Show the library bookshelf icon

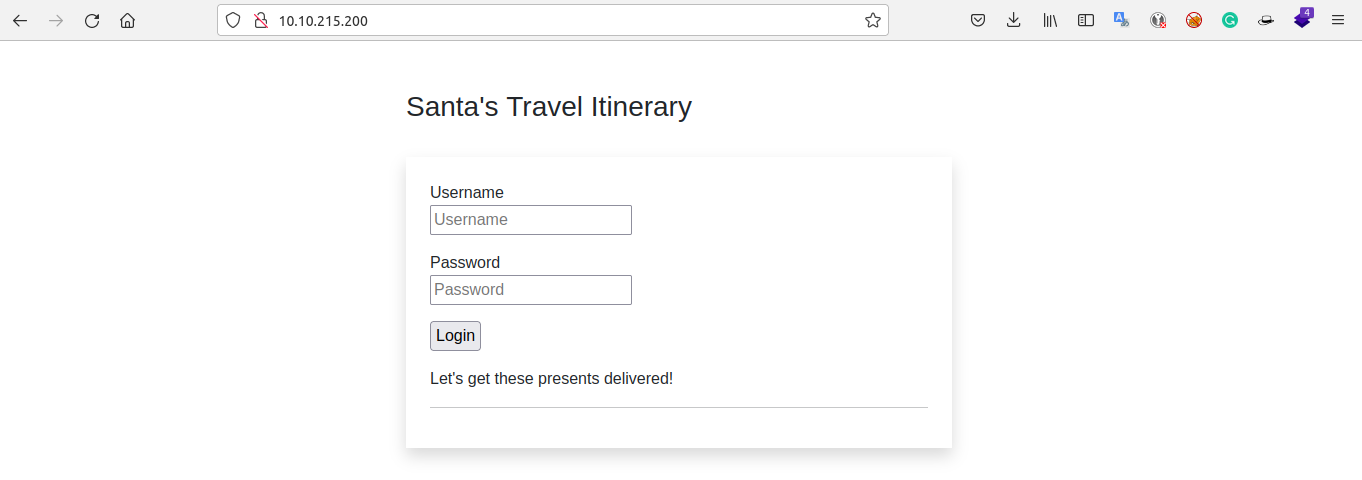click(1050, 20)
